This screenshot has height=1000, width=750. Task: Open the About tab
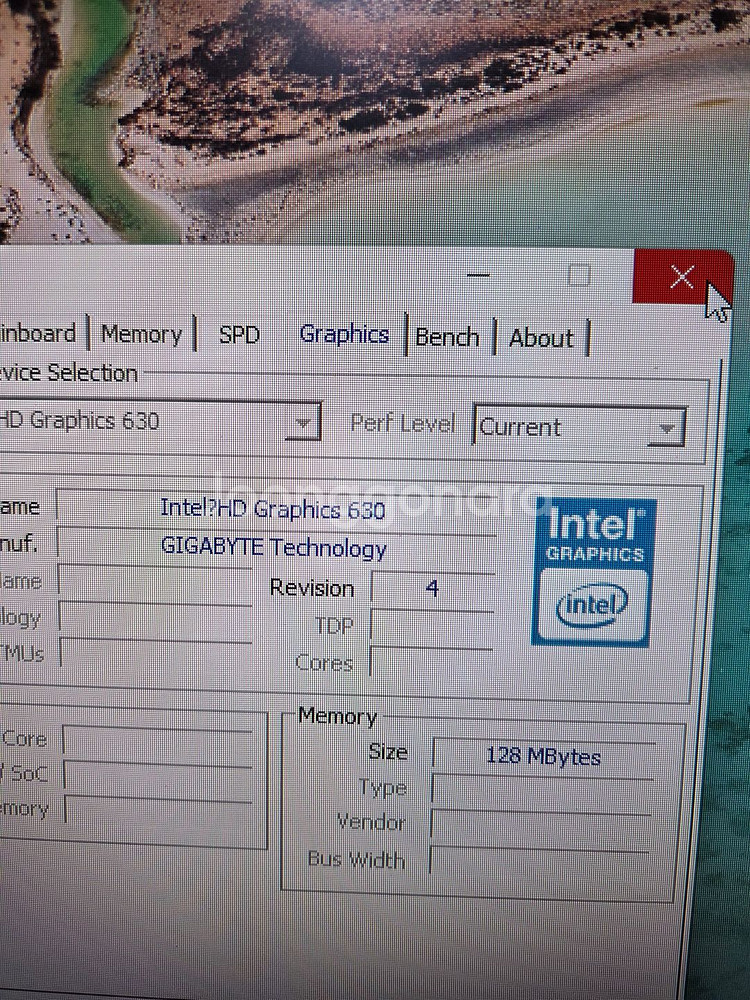point(541,338)
